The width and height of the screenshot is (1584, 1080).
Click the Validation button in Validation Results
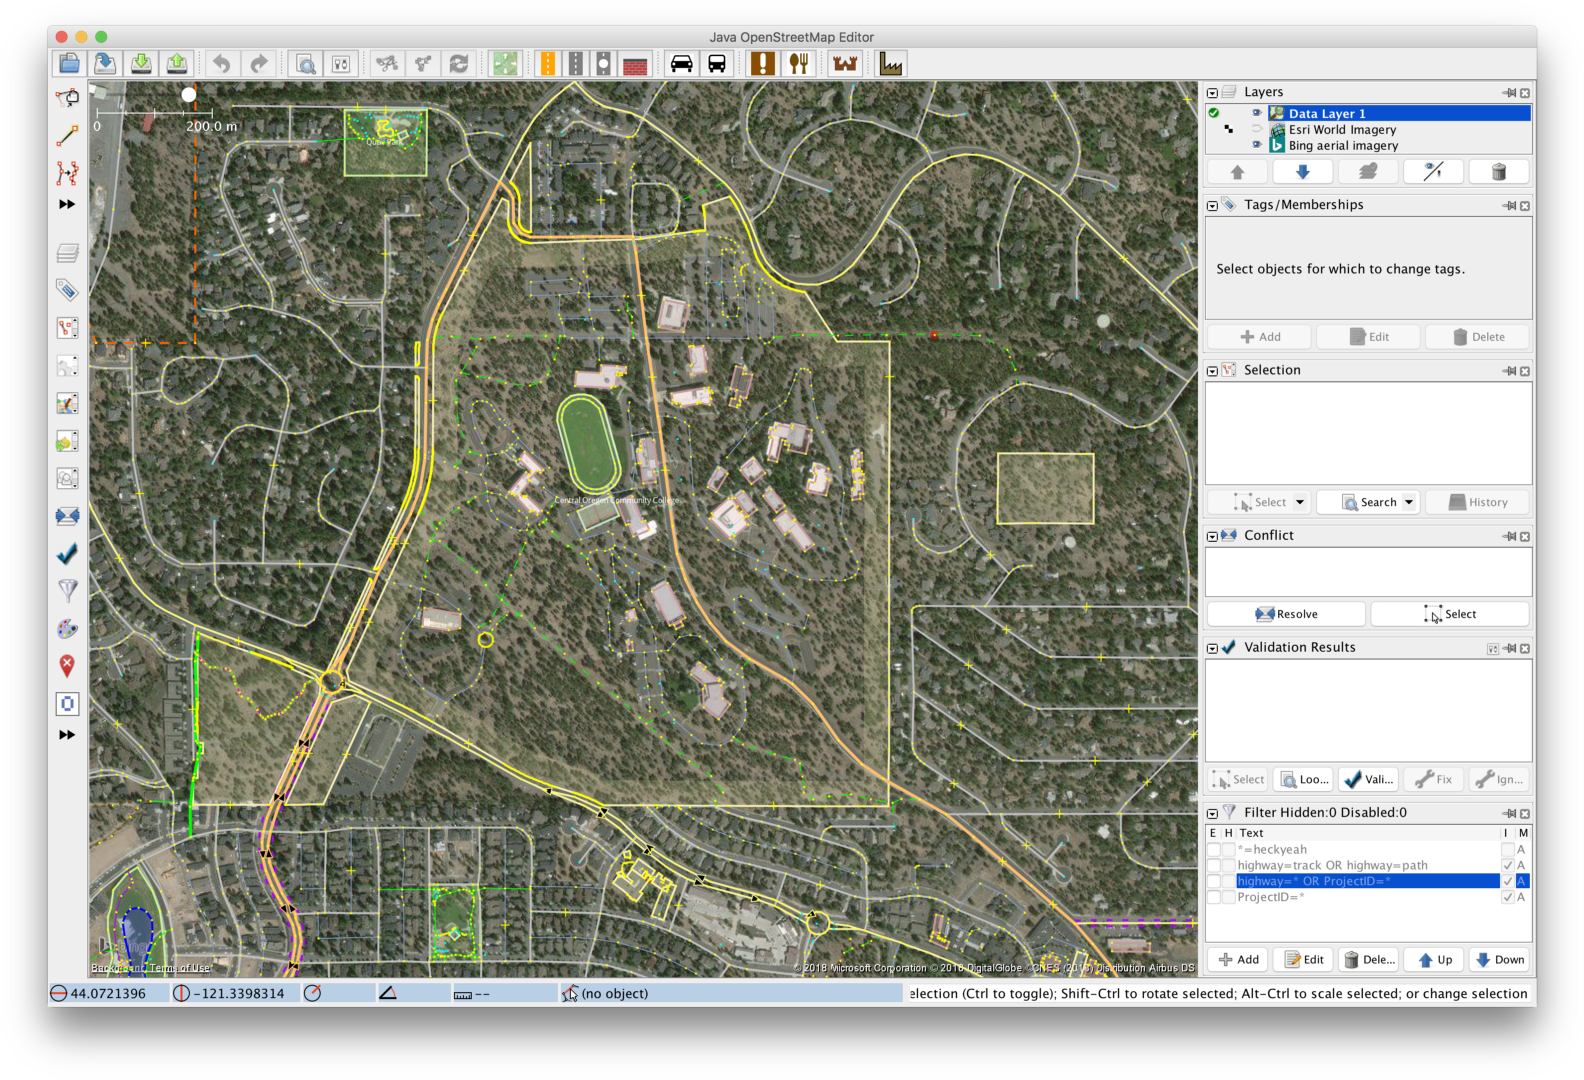(1368, 779)
